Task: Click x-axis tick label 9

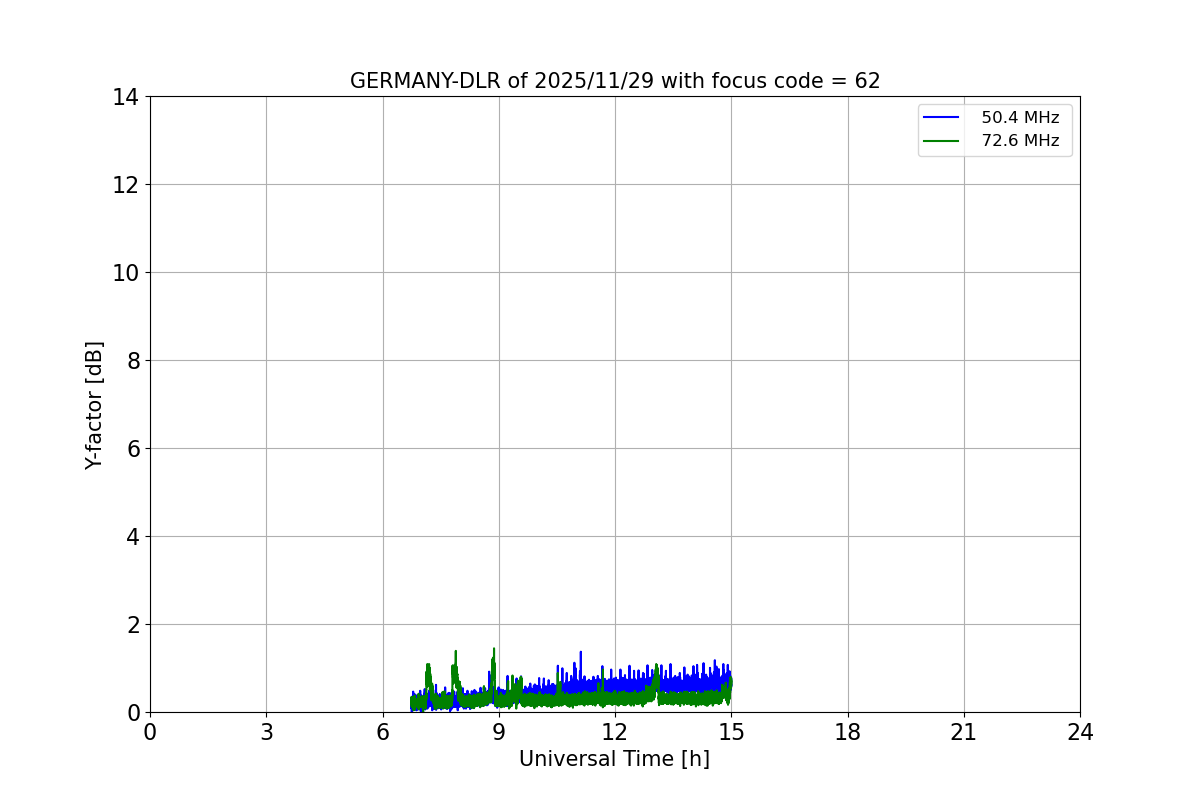Action: point(499,732)
